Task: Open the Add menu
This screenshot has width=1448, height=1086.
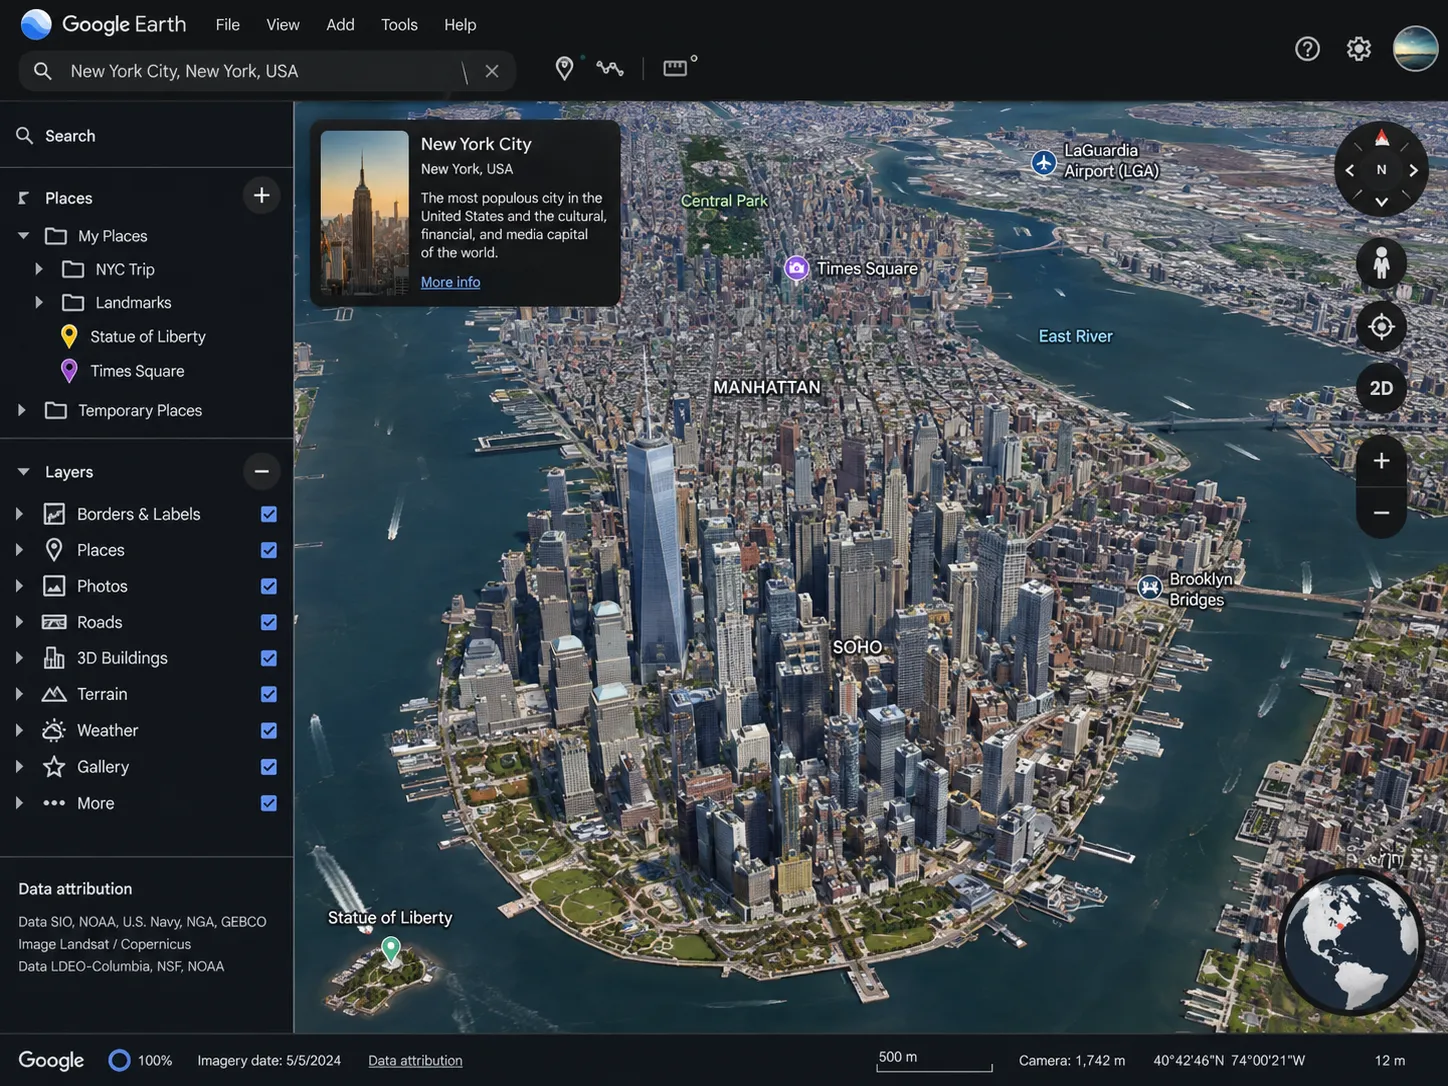Action: (340, 25)
